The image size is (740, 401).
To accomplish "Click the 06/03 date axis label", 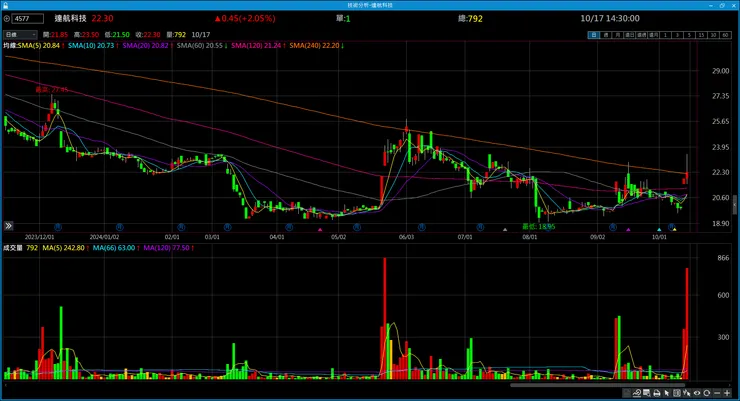I will tap(406, 237).
